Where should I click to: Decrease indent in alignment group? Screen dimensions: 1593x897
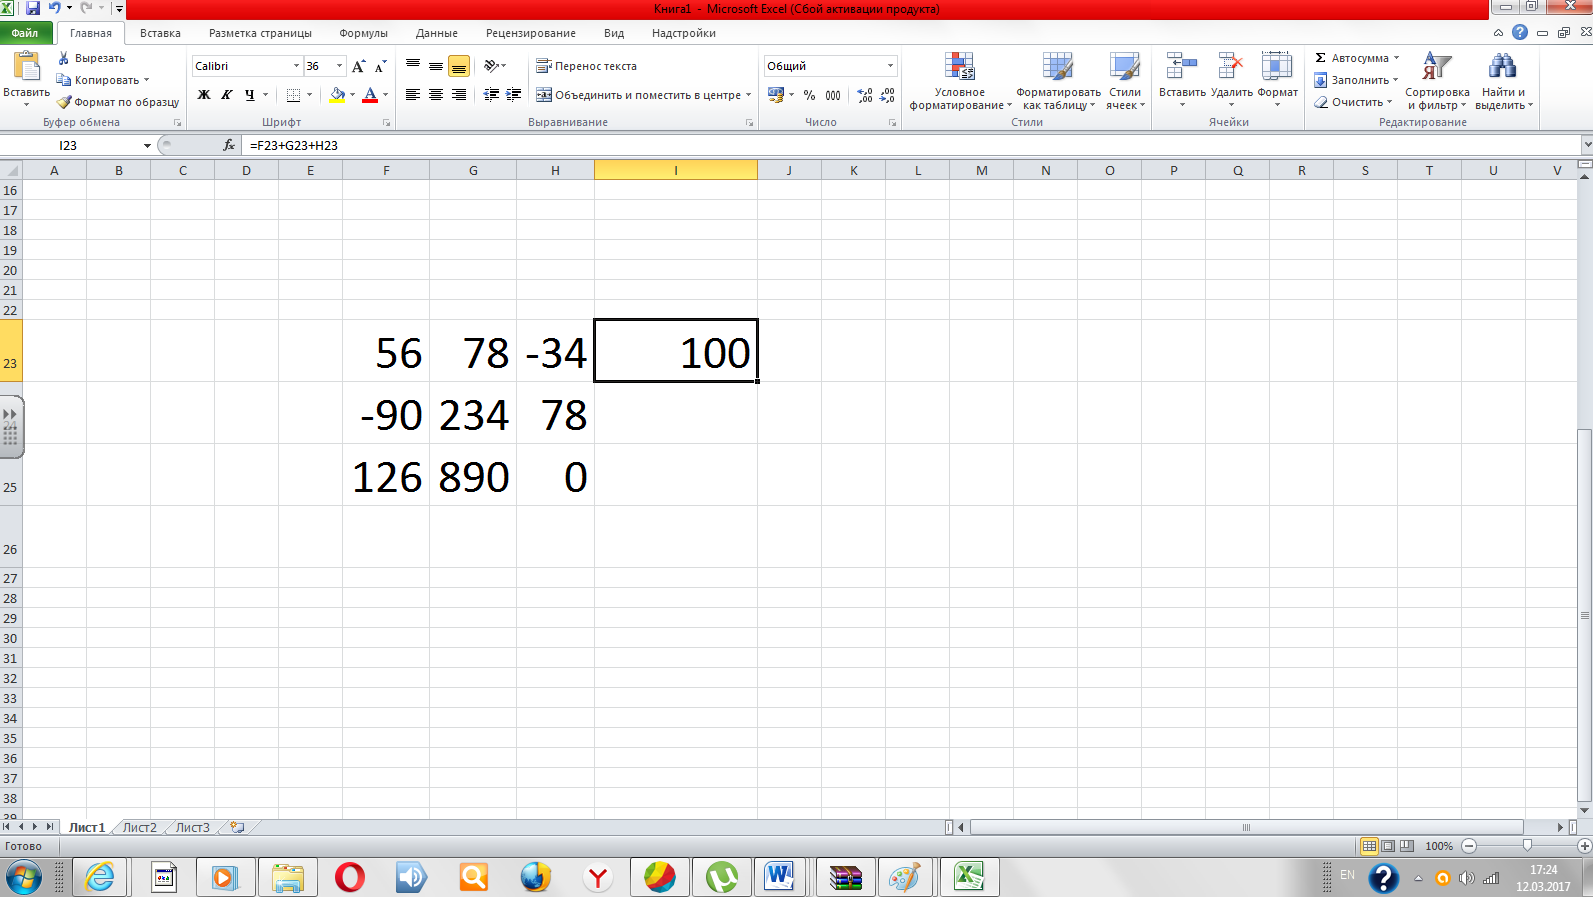pyautogui.click(x=491, y=95)
